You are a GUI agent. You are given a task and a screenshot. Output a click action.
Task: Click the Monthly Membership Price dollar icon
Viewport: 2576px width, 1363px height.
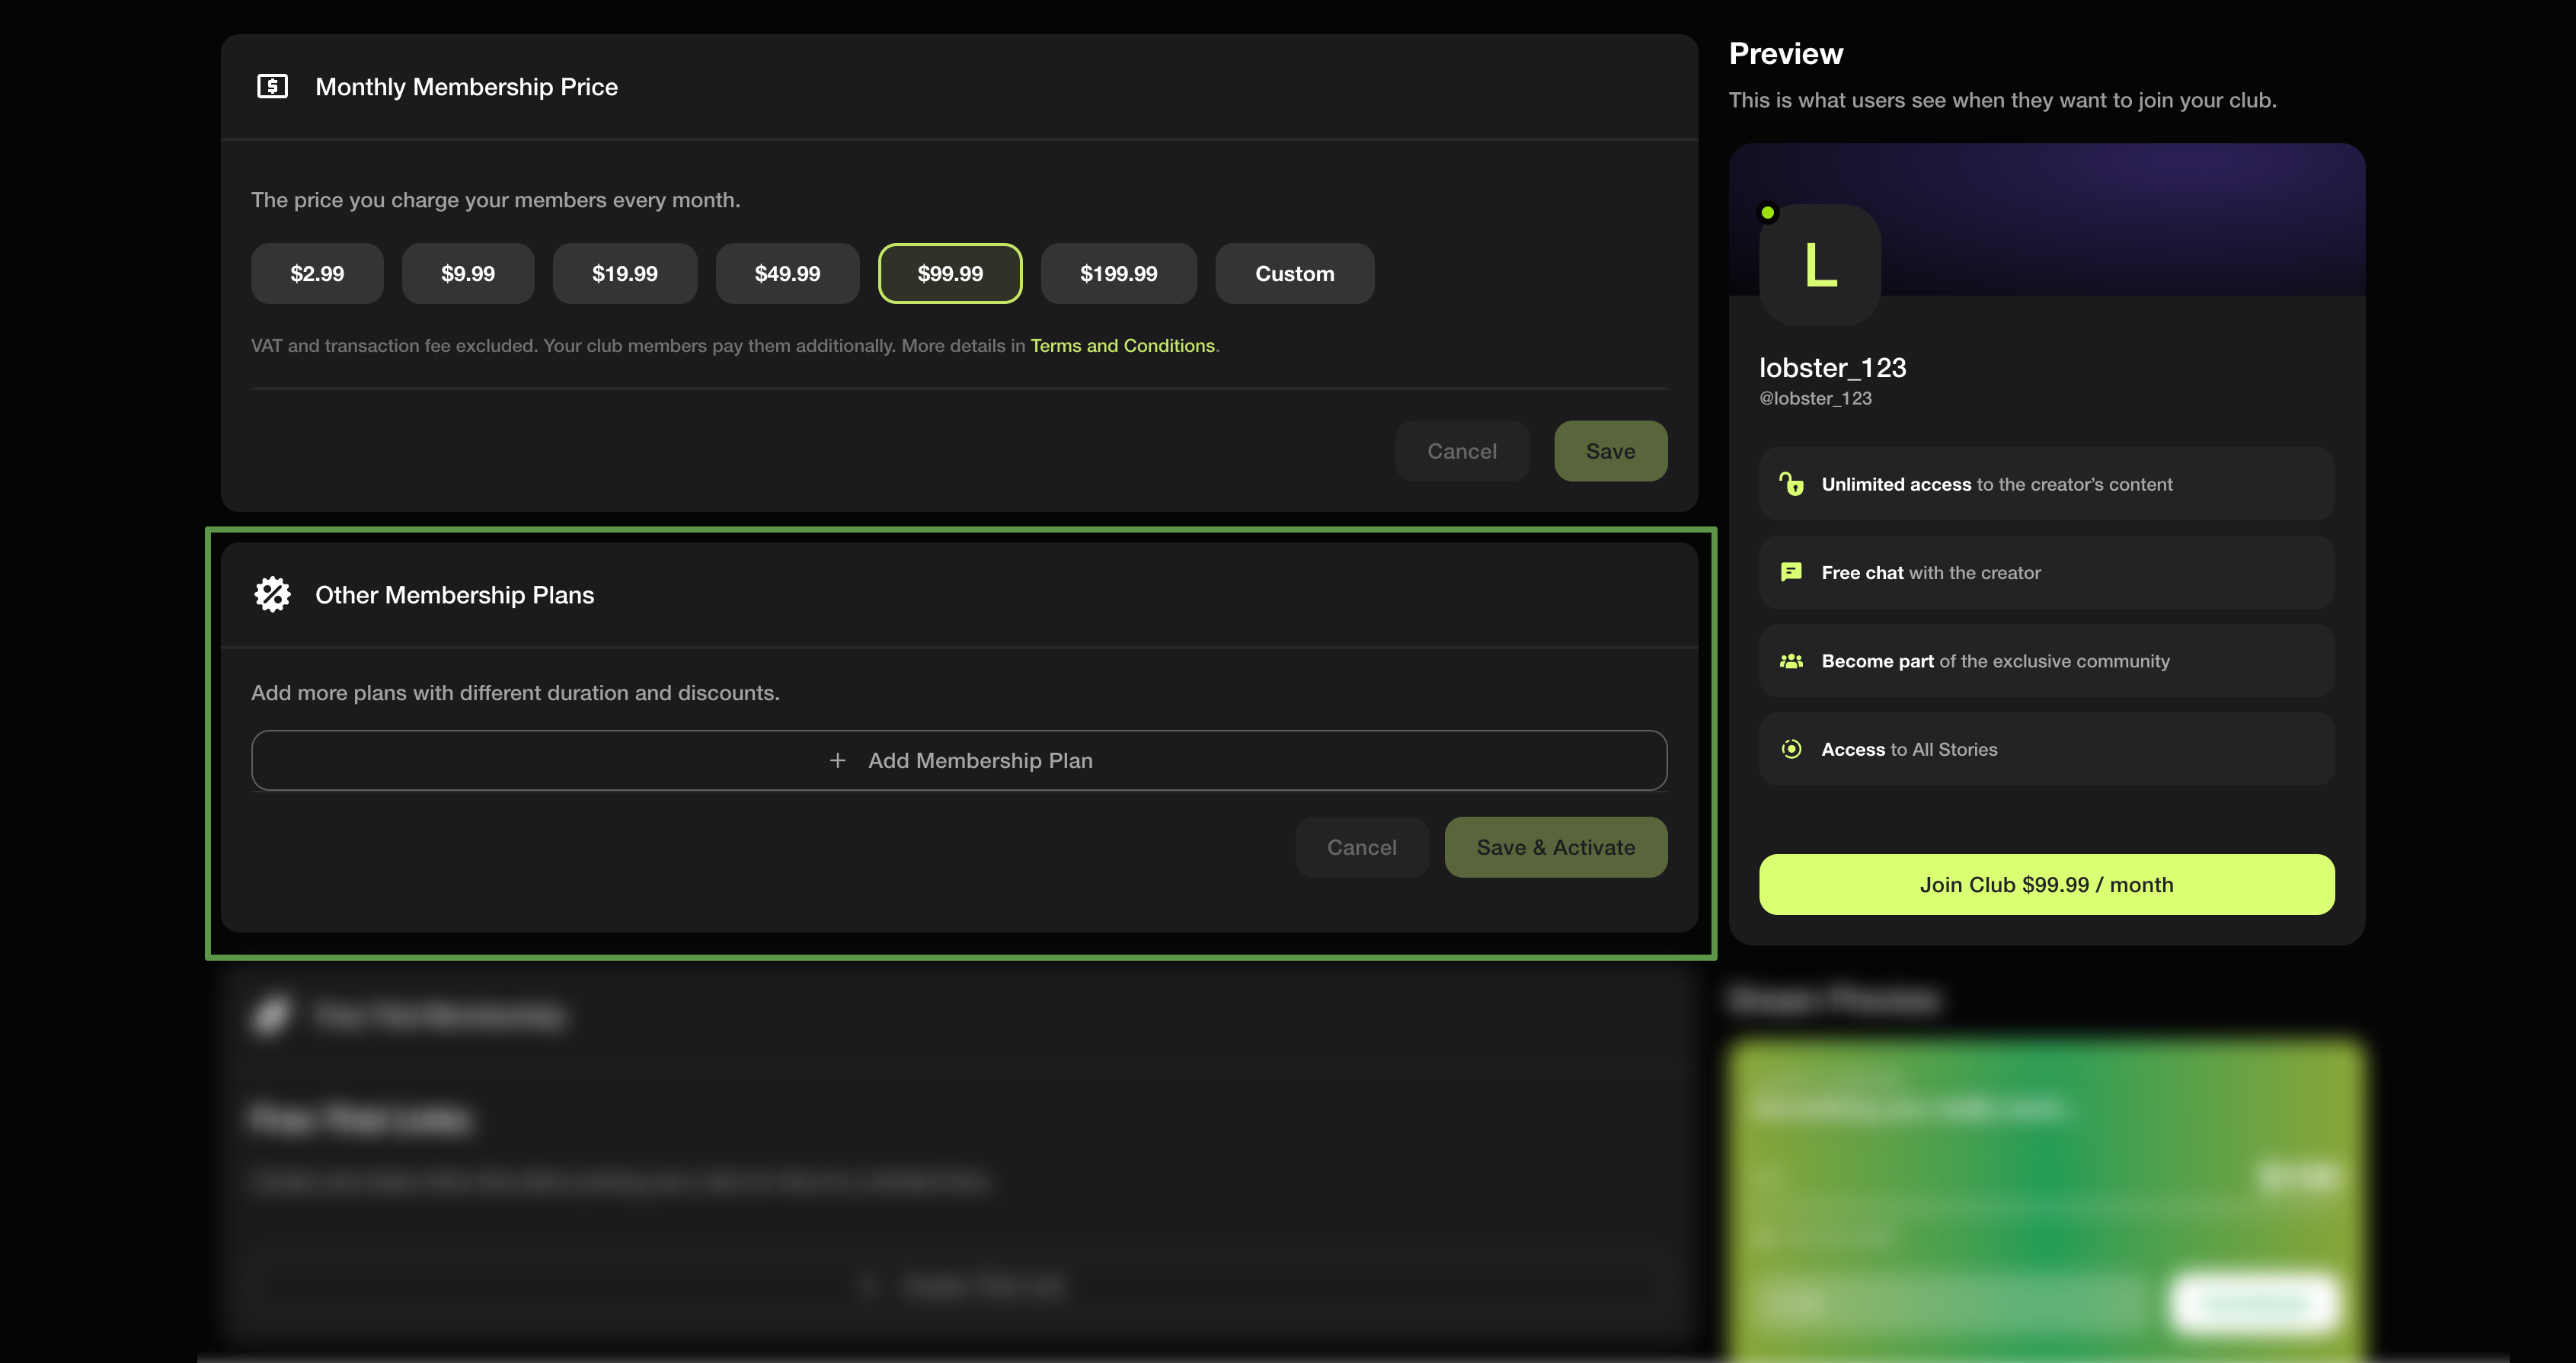pos(271,87)
